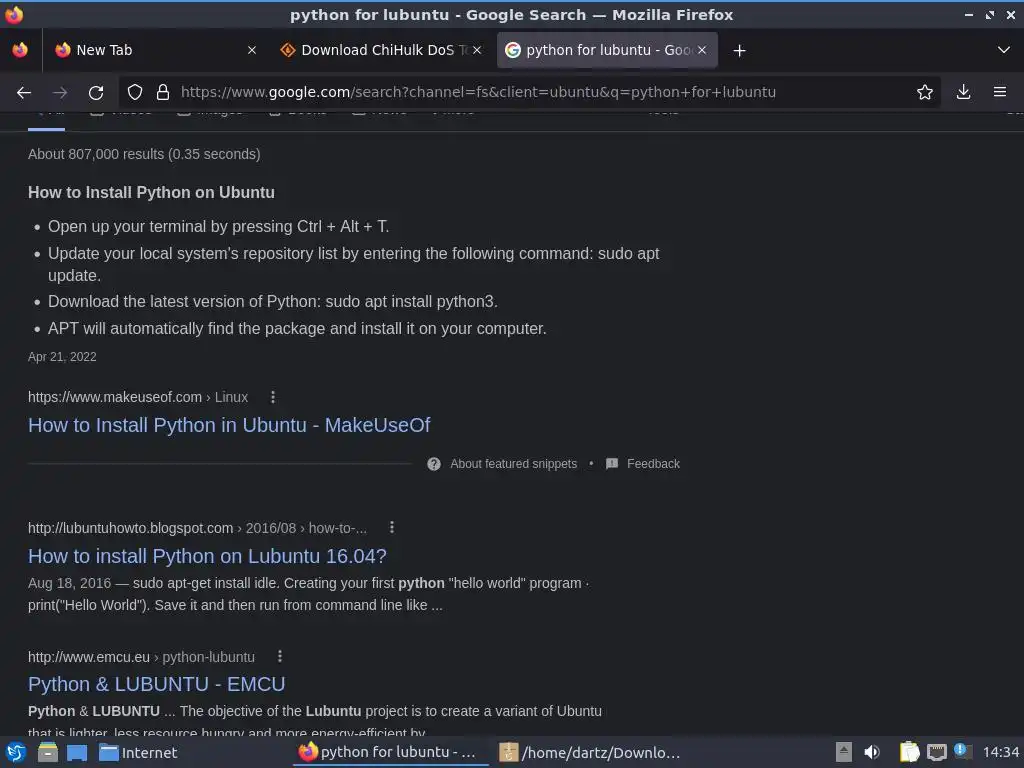Open a new tab with plus button
This screenshot has width=1024, height=768.
[x=739, y=50]
